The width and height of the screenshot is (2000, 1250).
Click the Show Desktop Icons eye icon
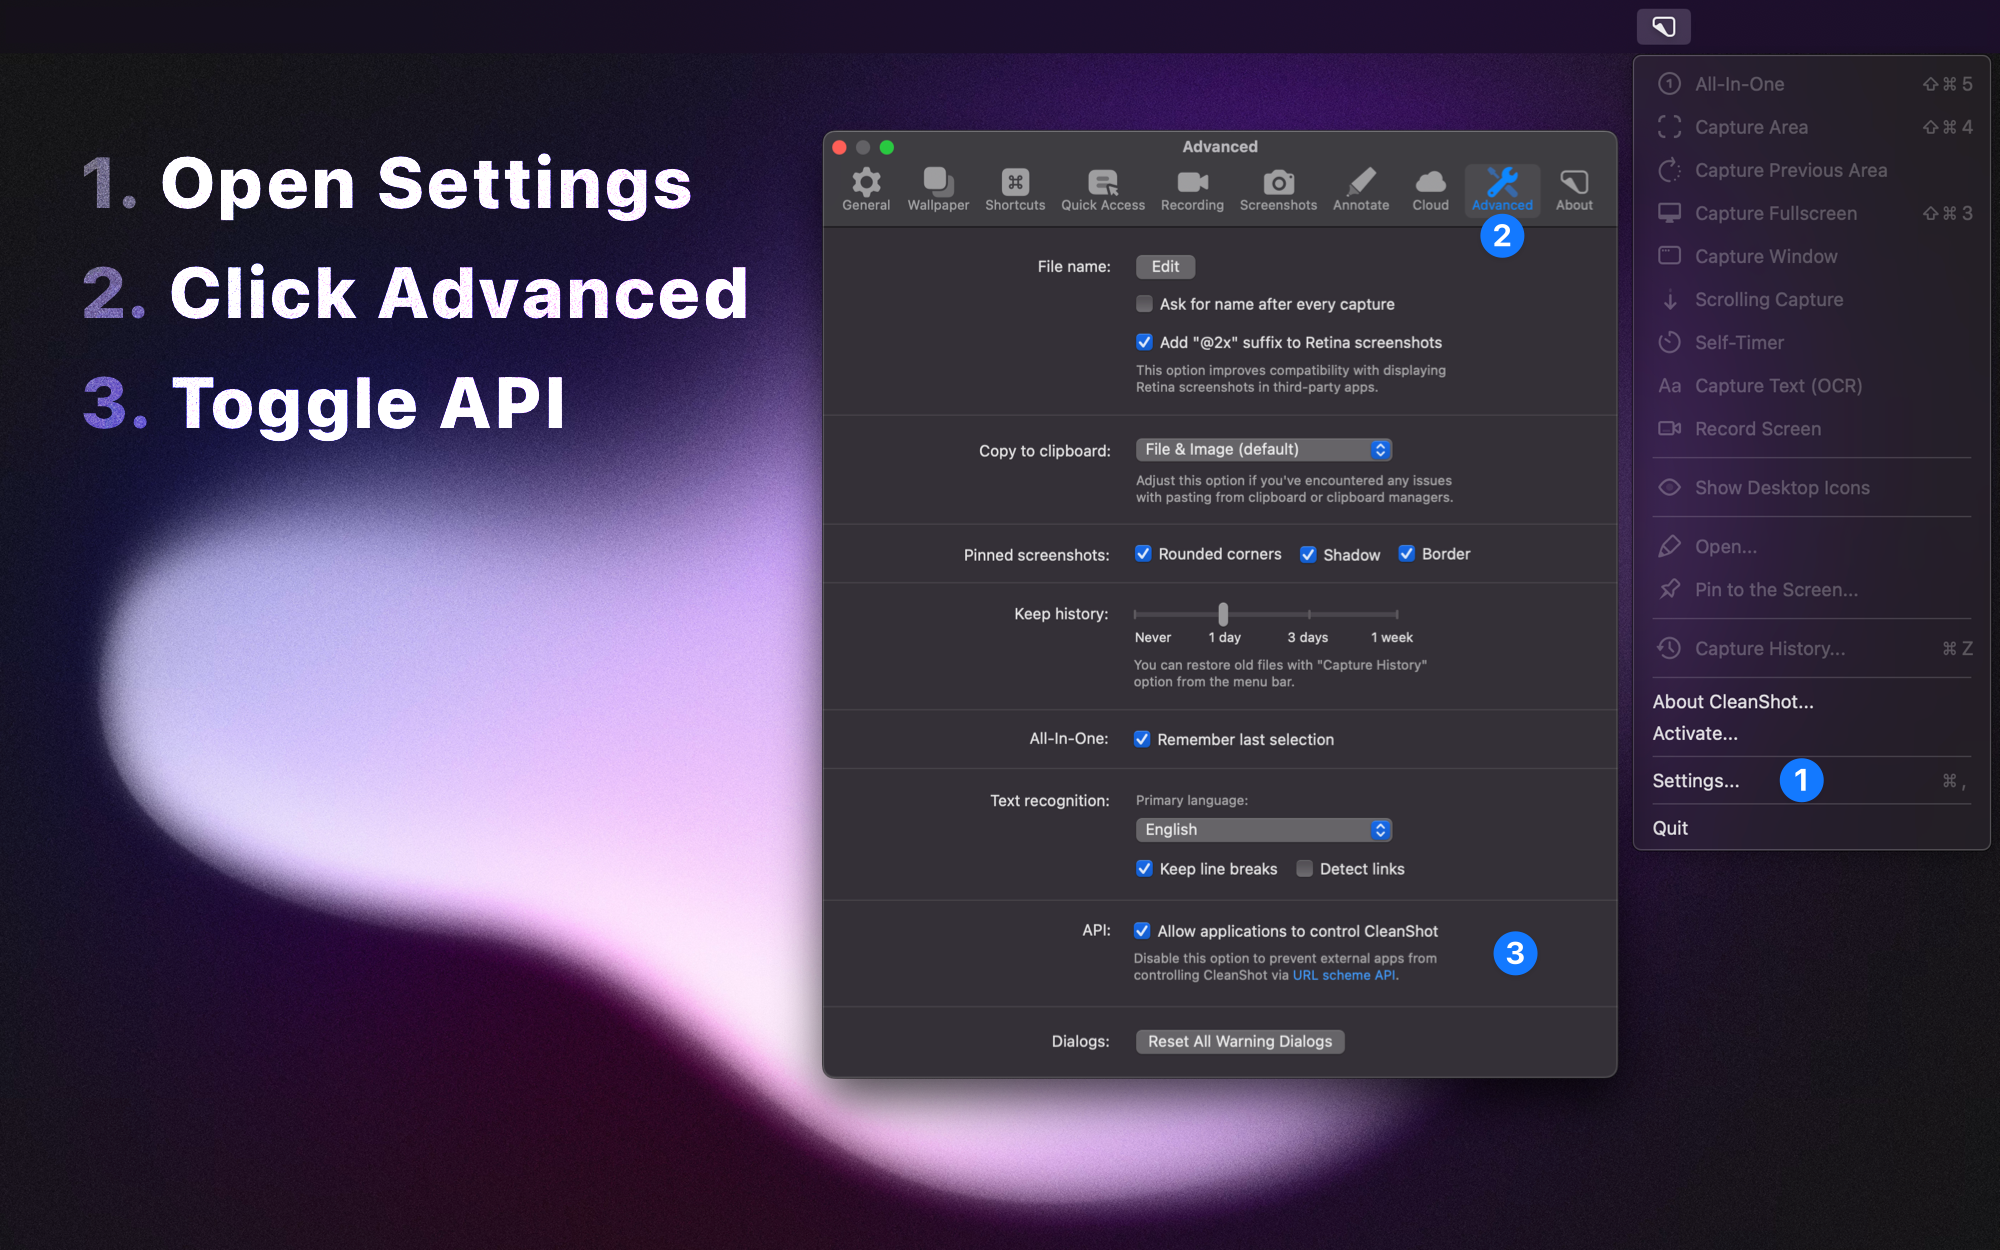tap(1669, 487)
